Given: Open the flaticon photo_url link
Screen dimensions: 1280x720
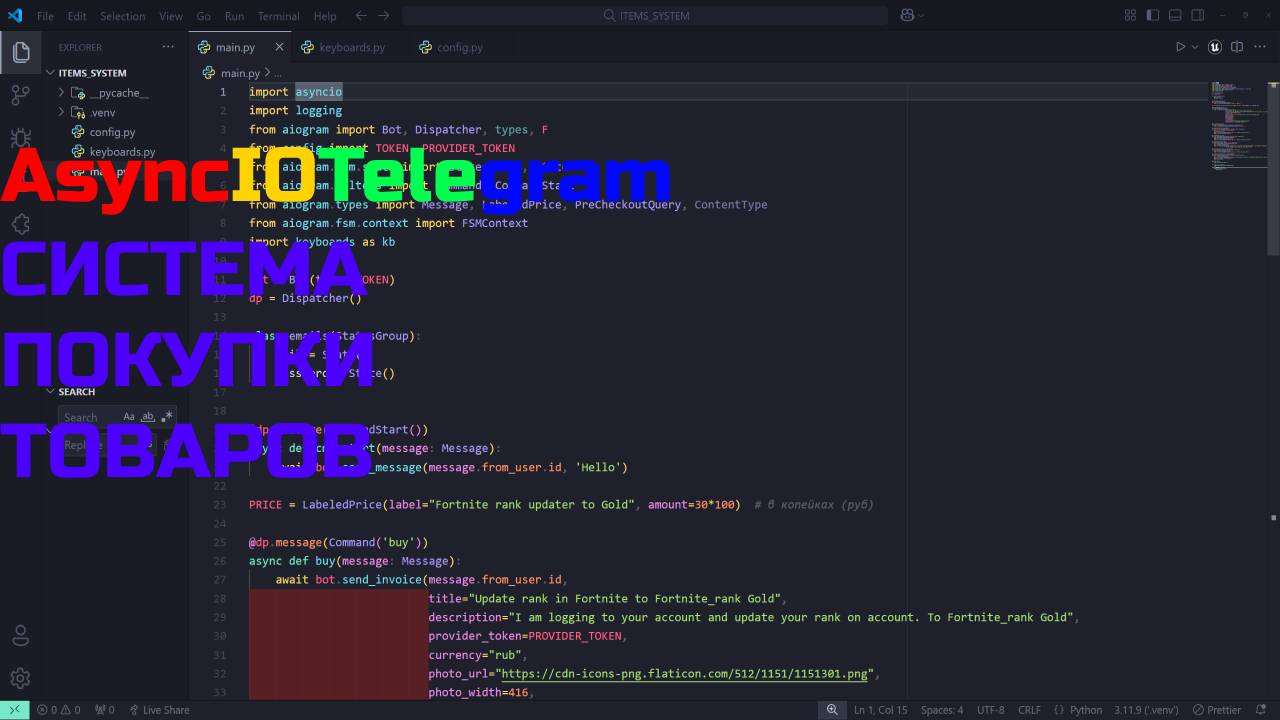Looking at the screenshot, I should pyautogui.click(x=685, y=674).
